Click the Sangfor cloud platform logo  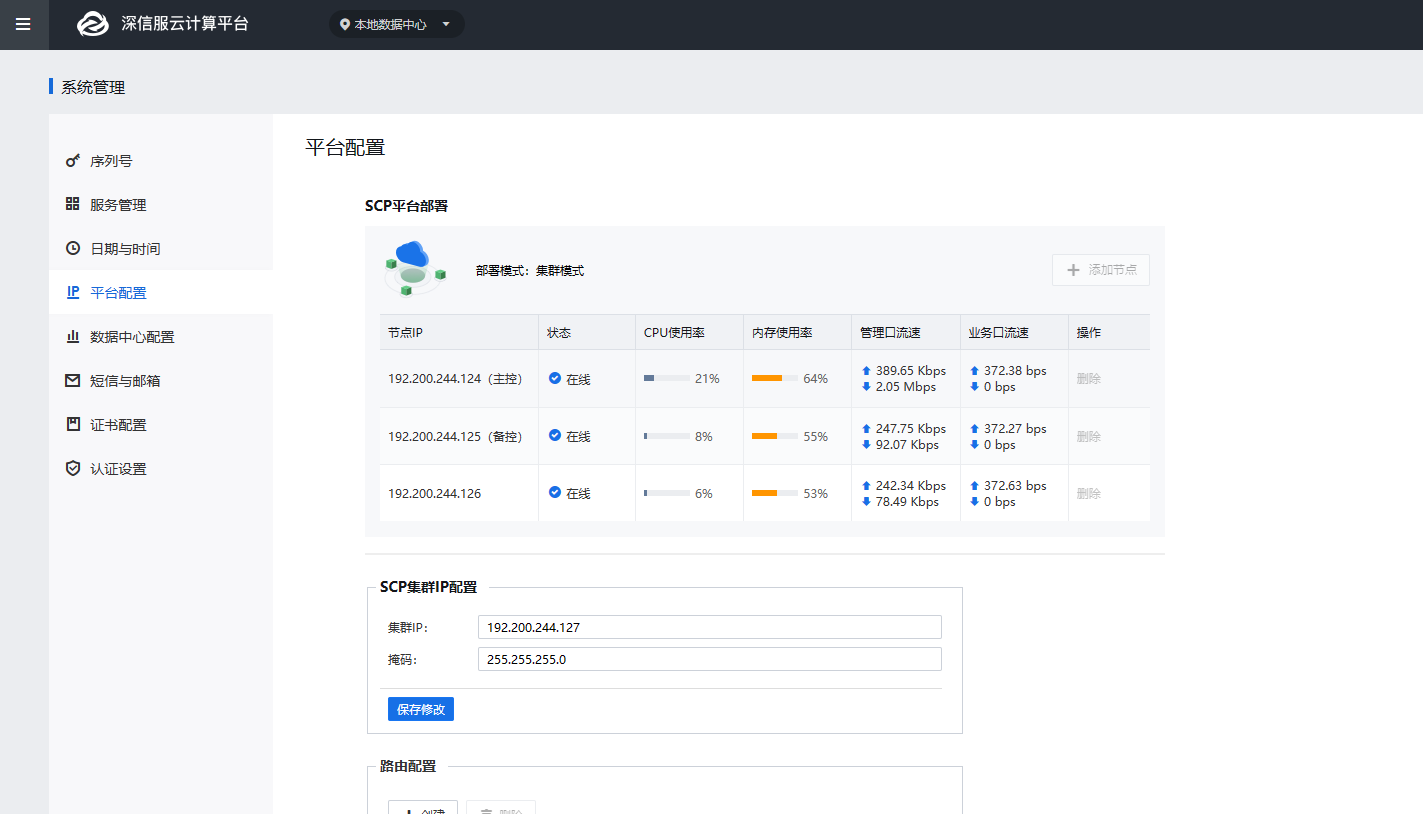pyautogui.click(x=92, y=24)
